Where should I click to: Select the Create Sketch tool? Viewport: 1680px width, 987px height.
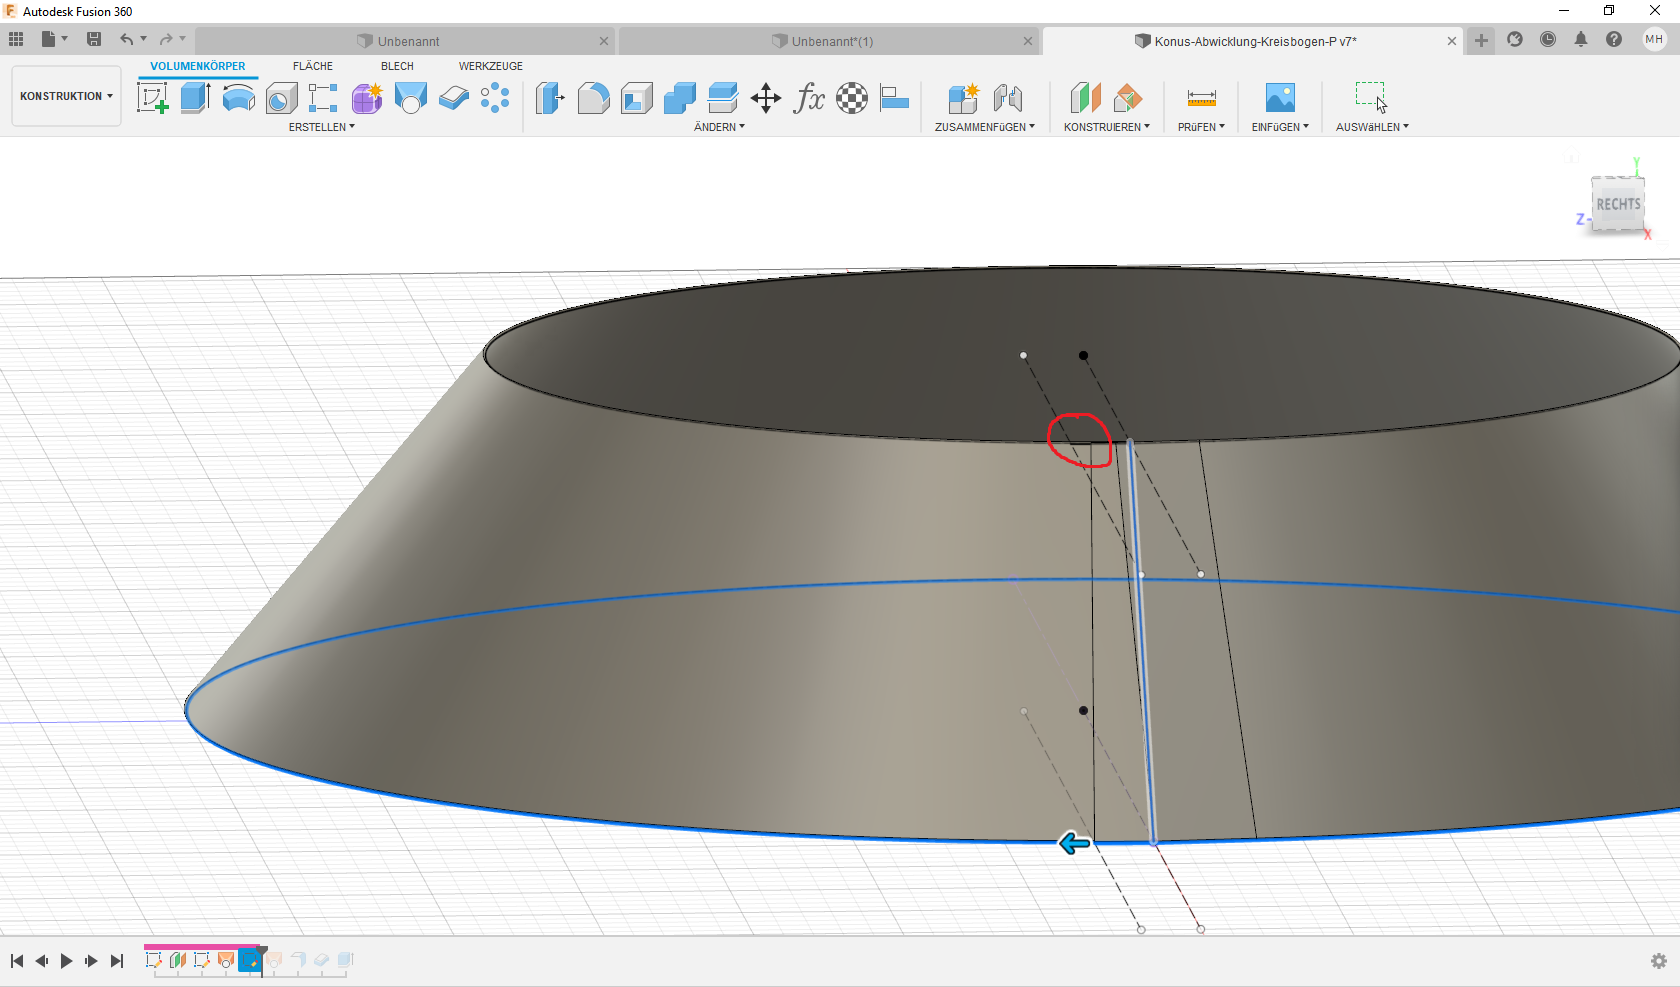point(152,98)
